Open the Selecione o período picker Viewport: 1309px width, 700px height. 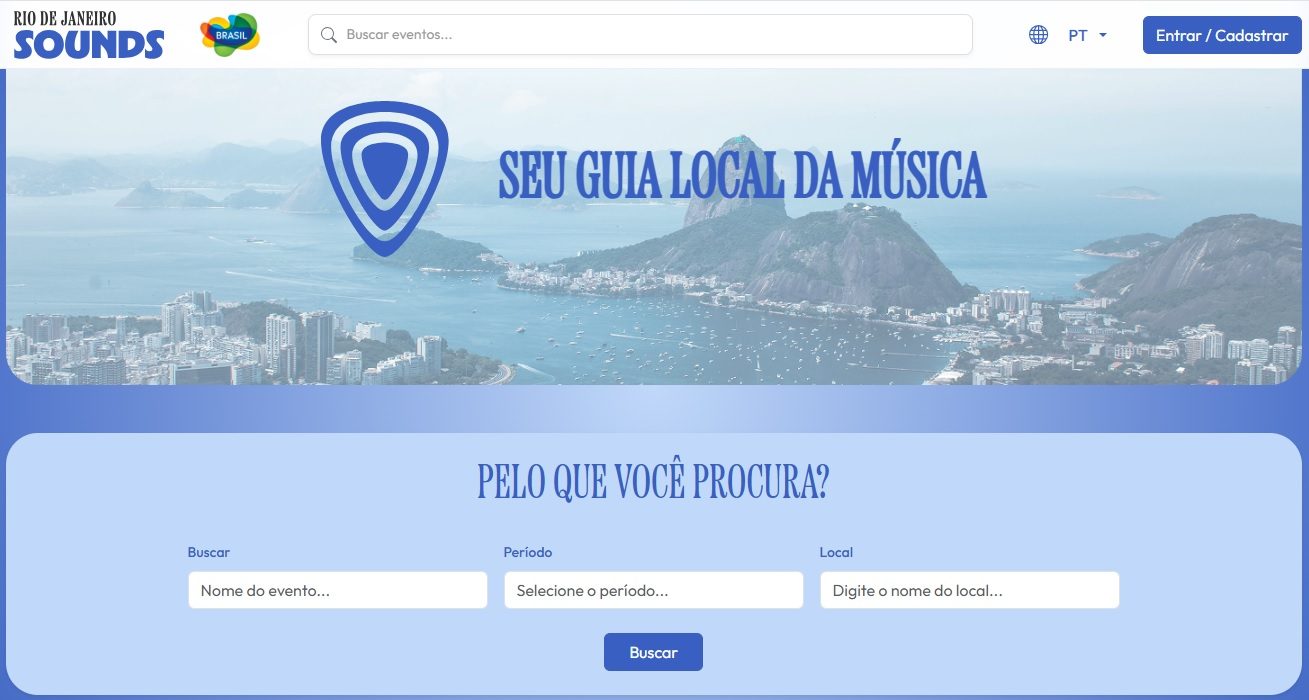click(x=654, y=590)
